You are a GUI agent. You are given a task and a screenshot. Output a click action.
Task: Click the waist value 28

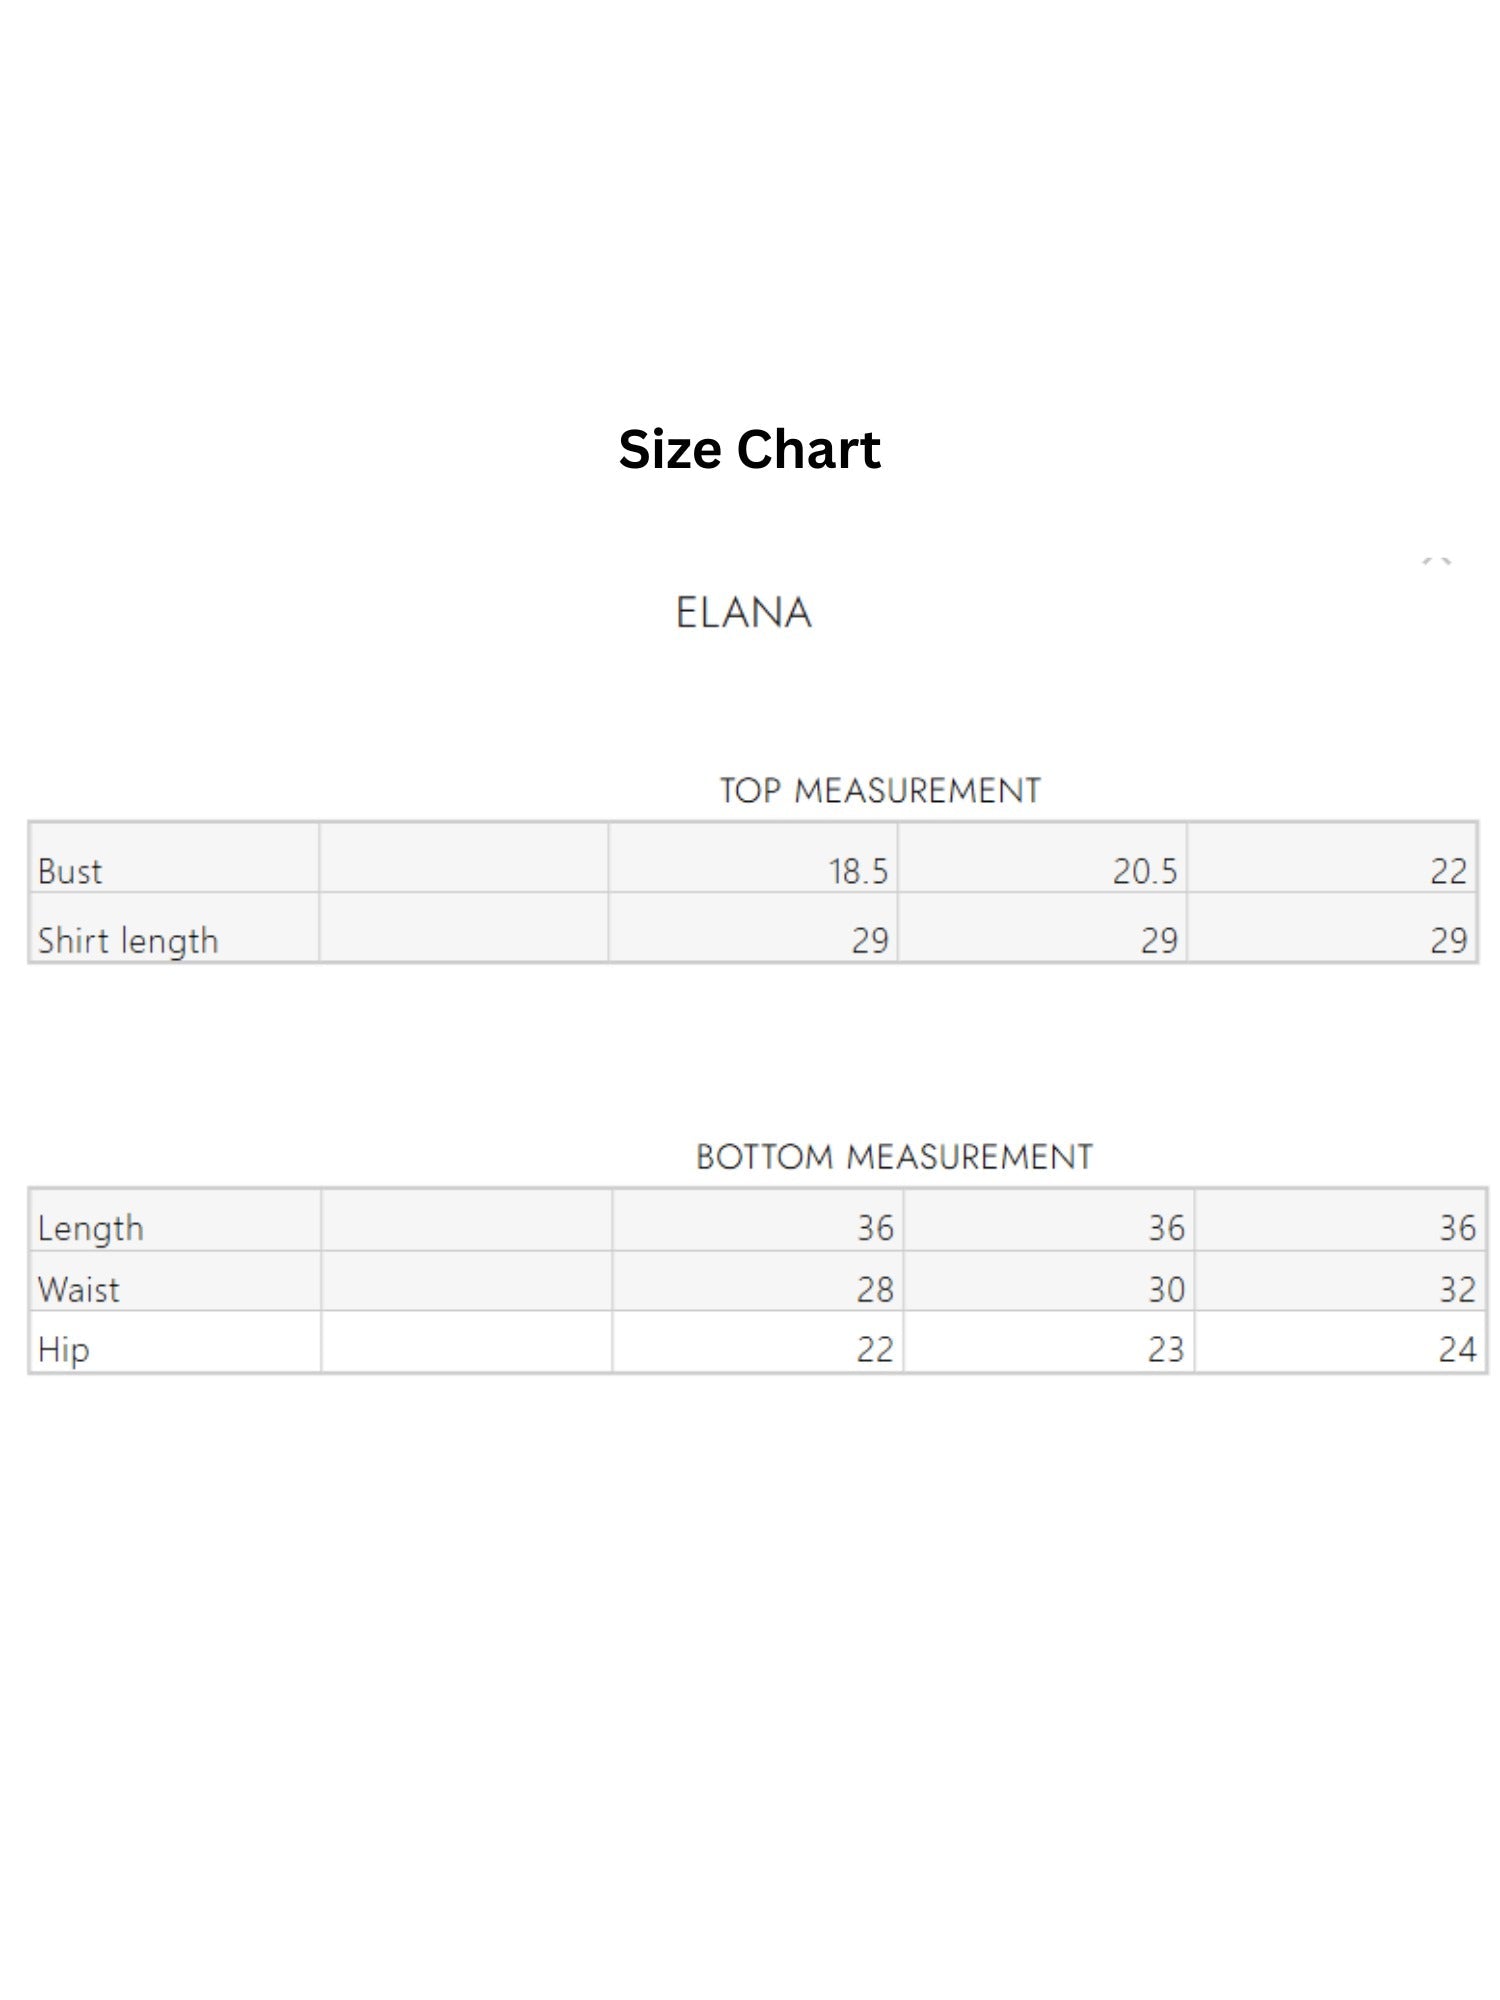coord(875,1289)
